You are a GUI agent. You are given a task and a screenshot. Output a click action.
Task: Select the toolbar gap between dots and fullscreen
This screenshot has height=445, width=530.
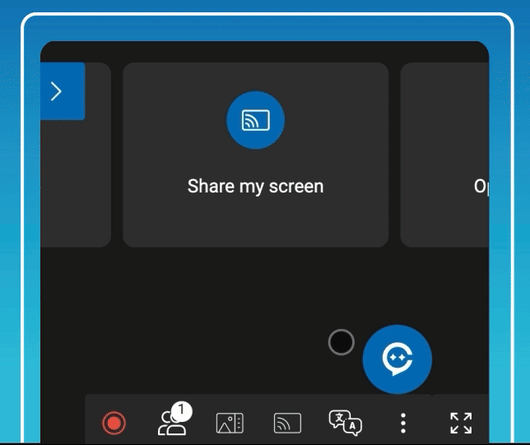click(x=428, y=423)
